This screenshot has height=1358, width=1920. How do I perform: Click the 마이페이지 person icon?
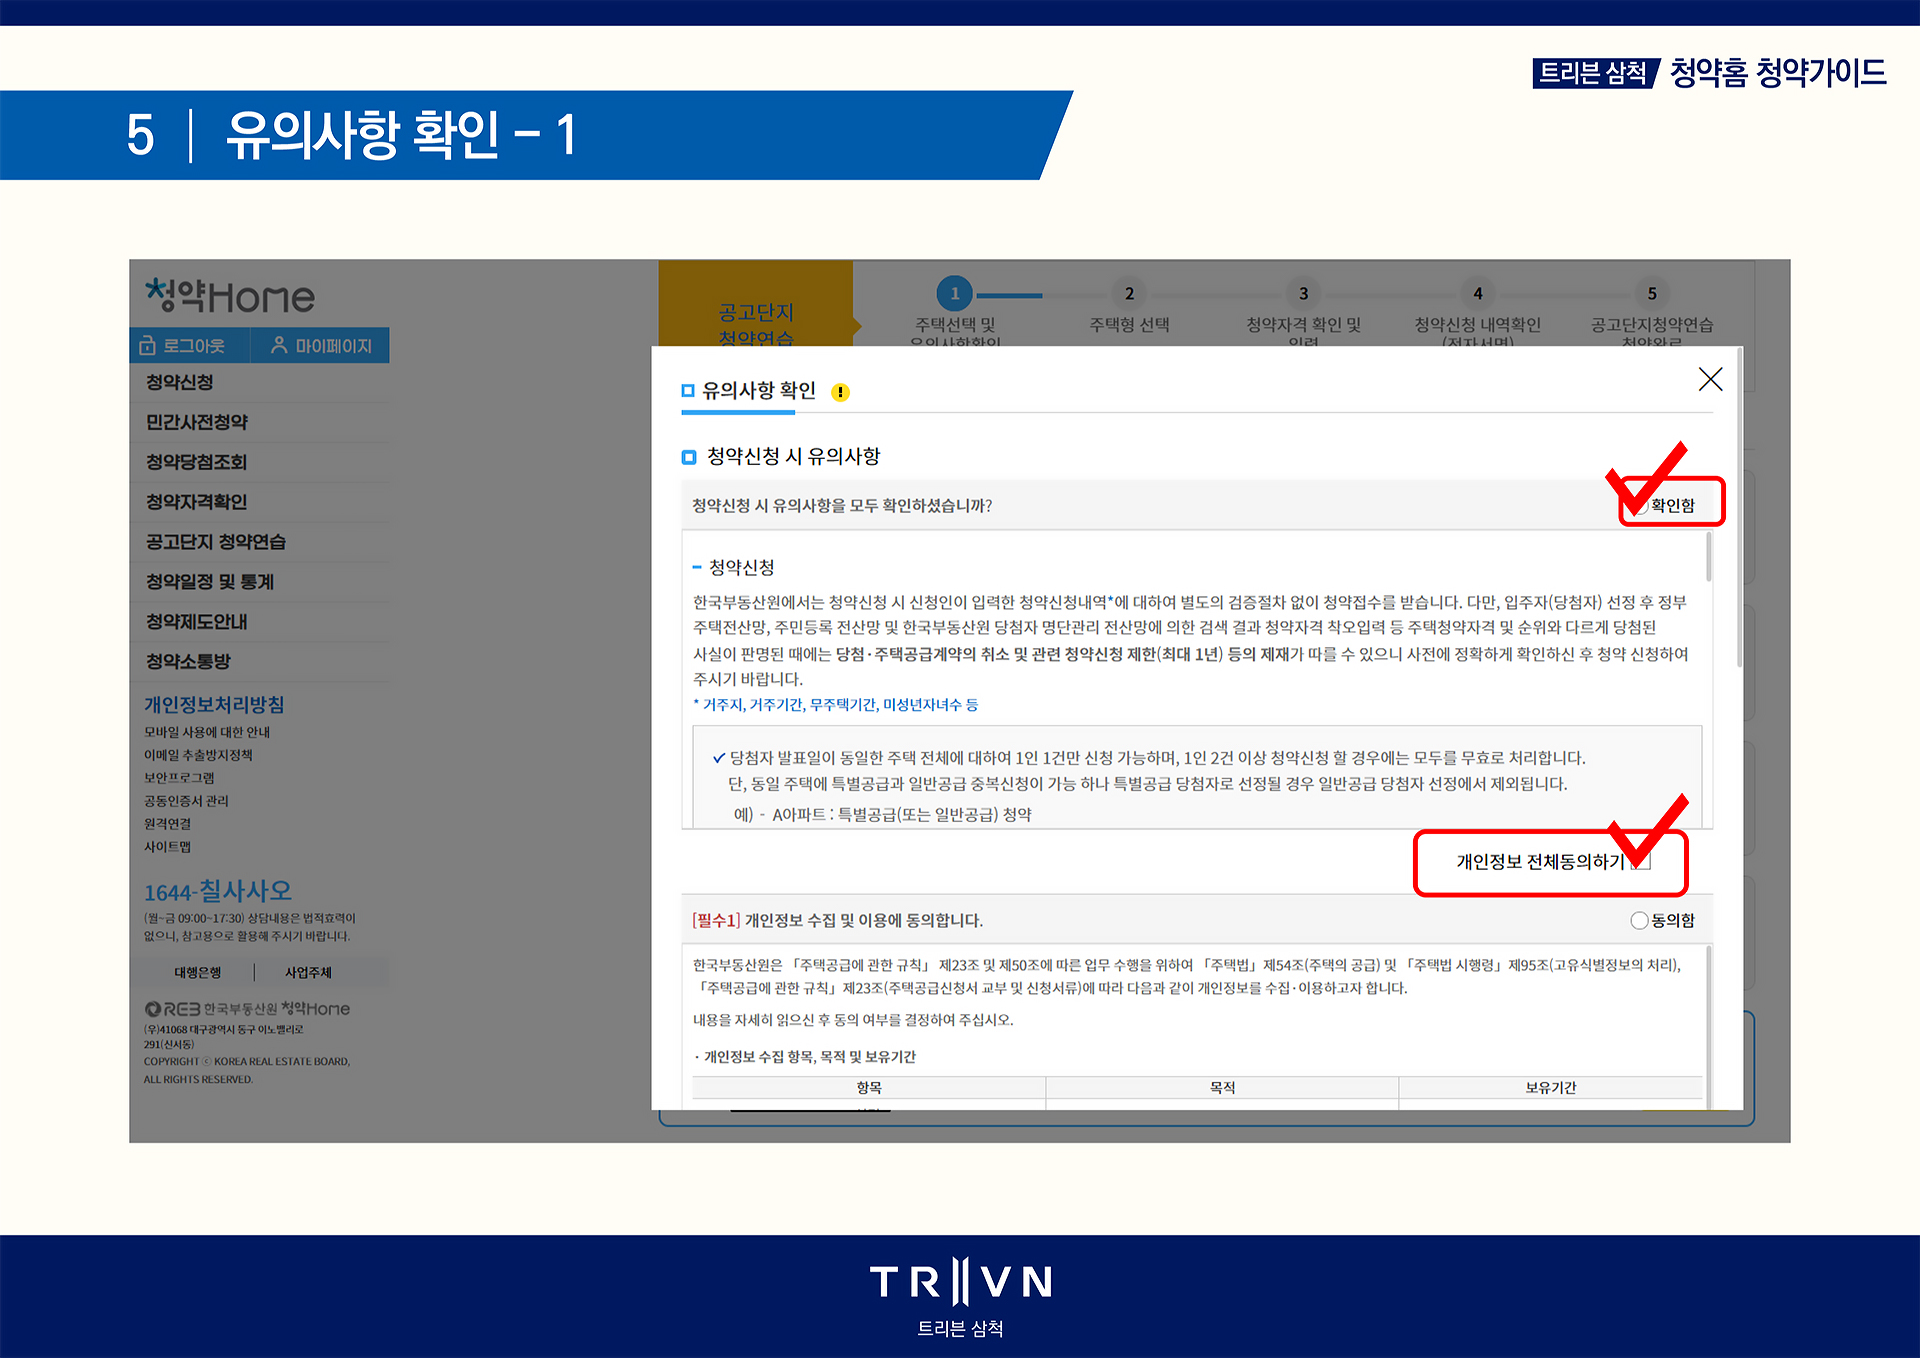[x=279, y=345]
